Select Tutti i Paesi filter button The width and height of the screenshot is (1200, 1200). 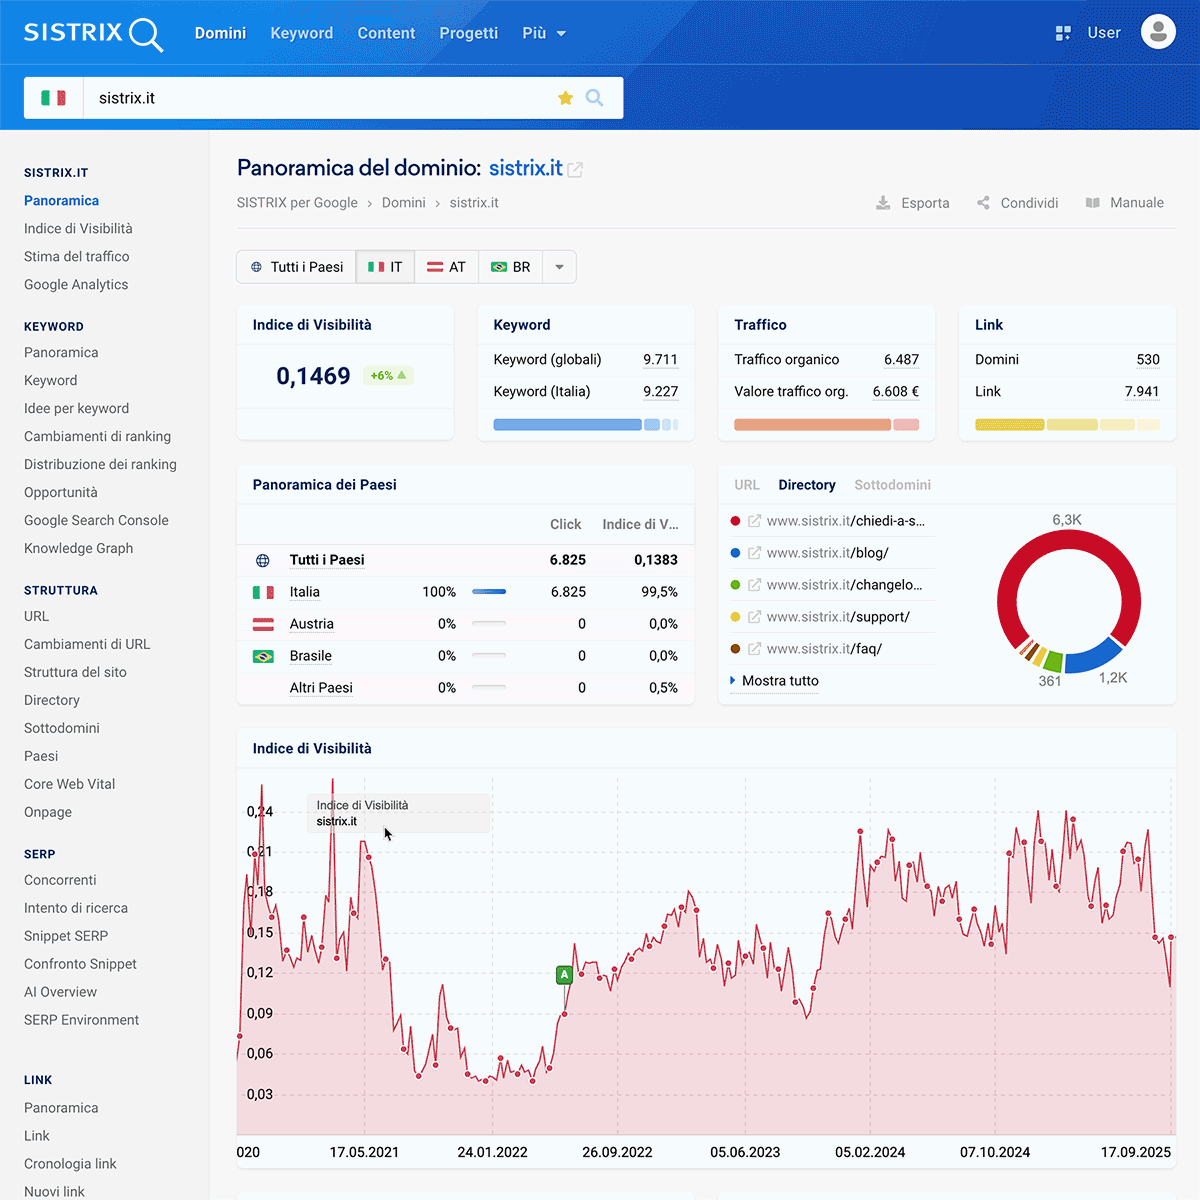(x=297, y=267)
